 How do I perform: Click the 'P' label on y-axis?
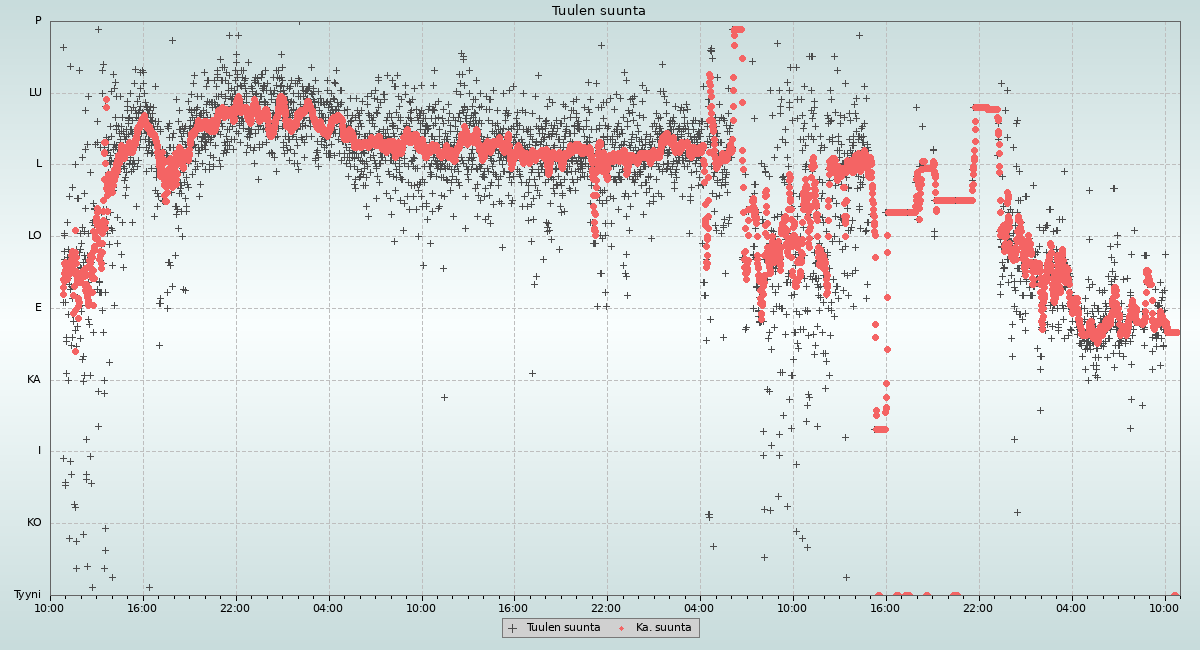coord(38,21)
